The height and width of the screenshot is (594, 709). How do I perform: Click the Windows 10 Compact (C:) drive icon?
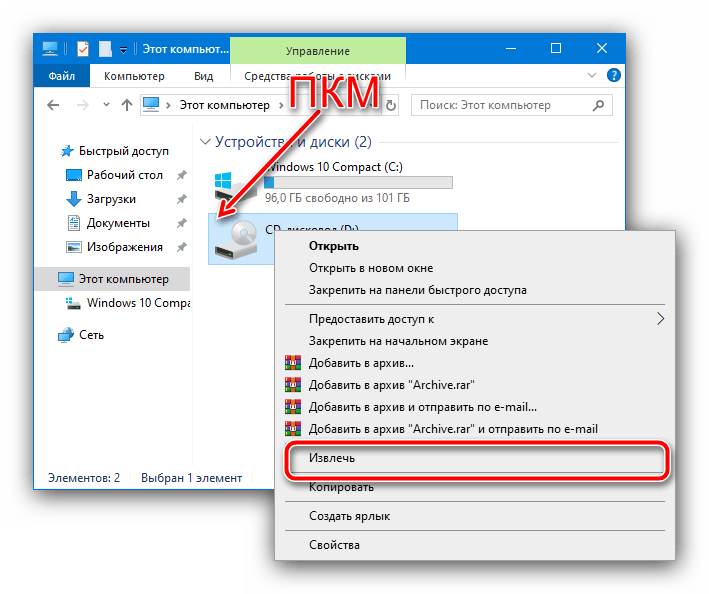click(235, 186)
